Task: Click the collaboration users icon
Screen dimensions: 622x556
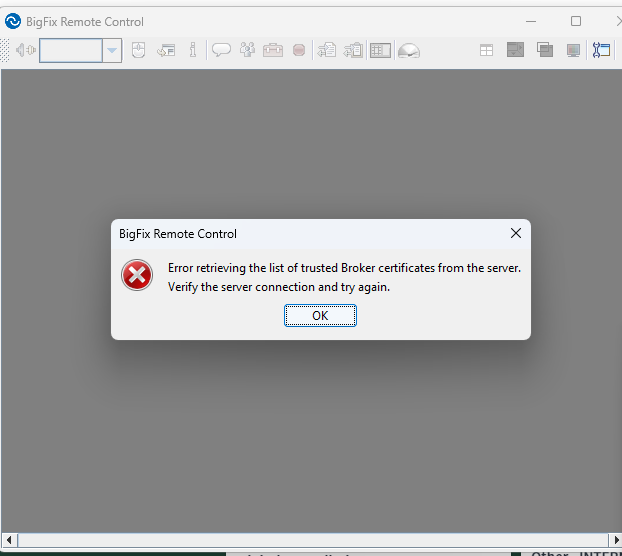Action: coord(247,50)
